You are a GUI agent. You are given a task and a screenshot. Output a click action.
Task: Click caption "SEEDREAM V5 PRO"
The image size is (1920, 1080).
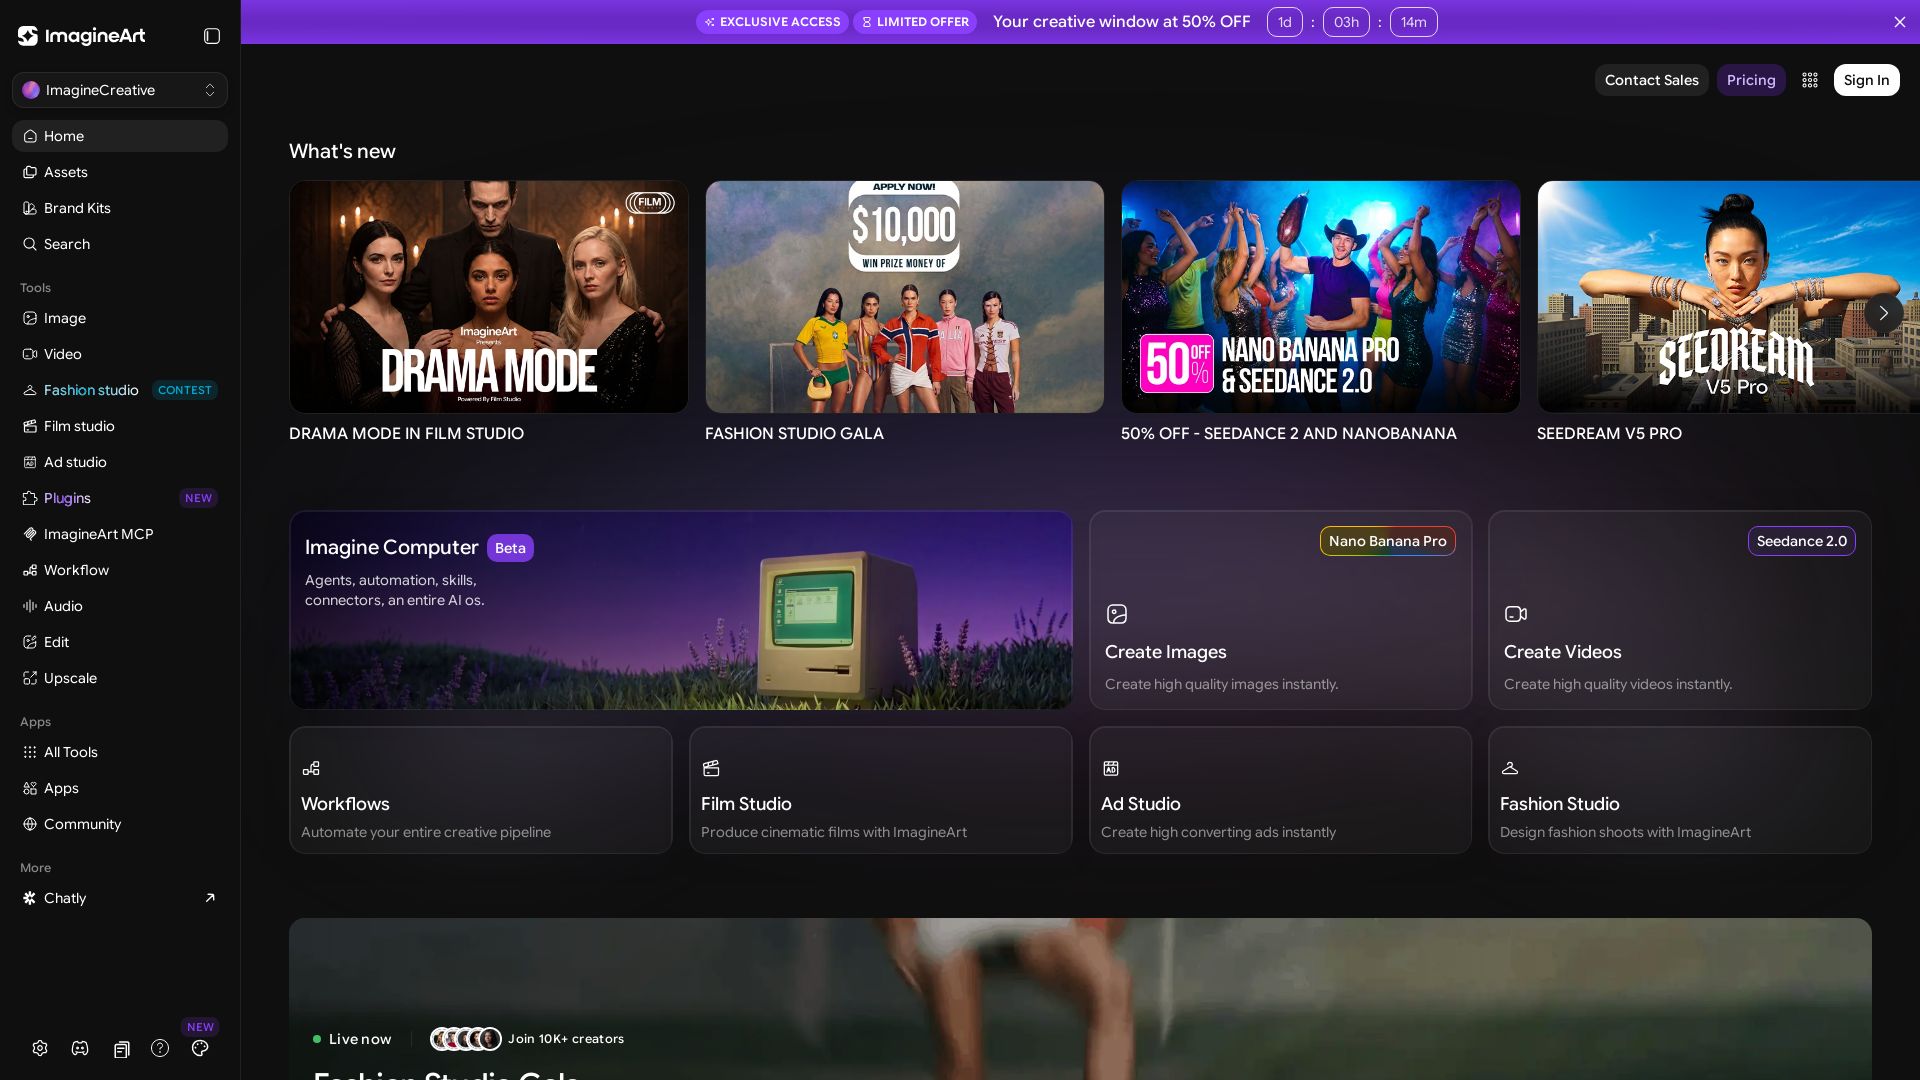pyautogui.click(x=1609, y=434)
